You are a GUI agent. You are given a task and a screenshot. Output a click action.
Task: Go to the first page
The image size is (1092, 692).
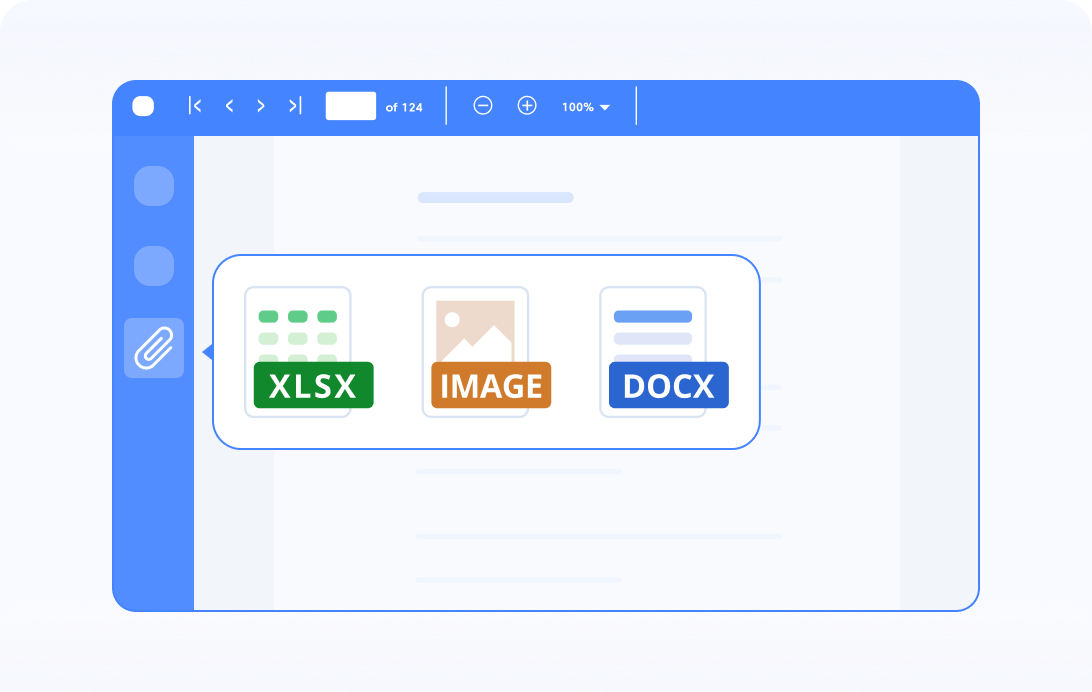pyautogui.click(x=196, y=105)
